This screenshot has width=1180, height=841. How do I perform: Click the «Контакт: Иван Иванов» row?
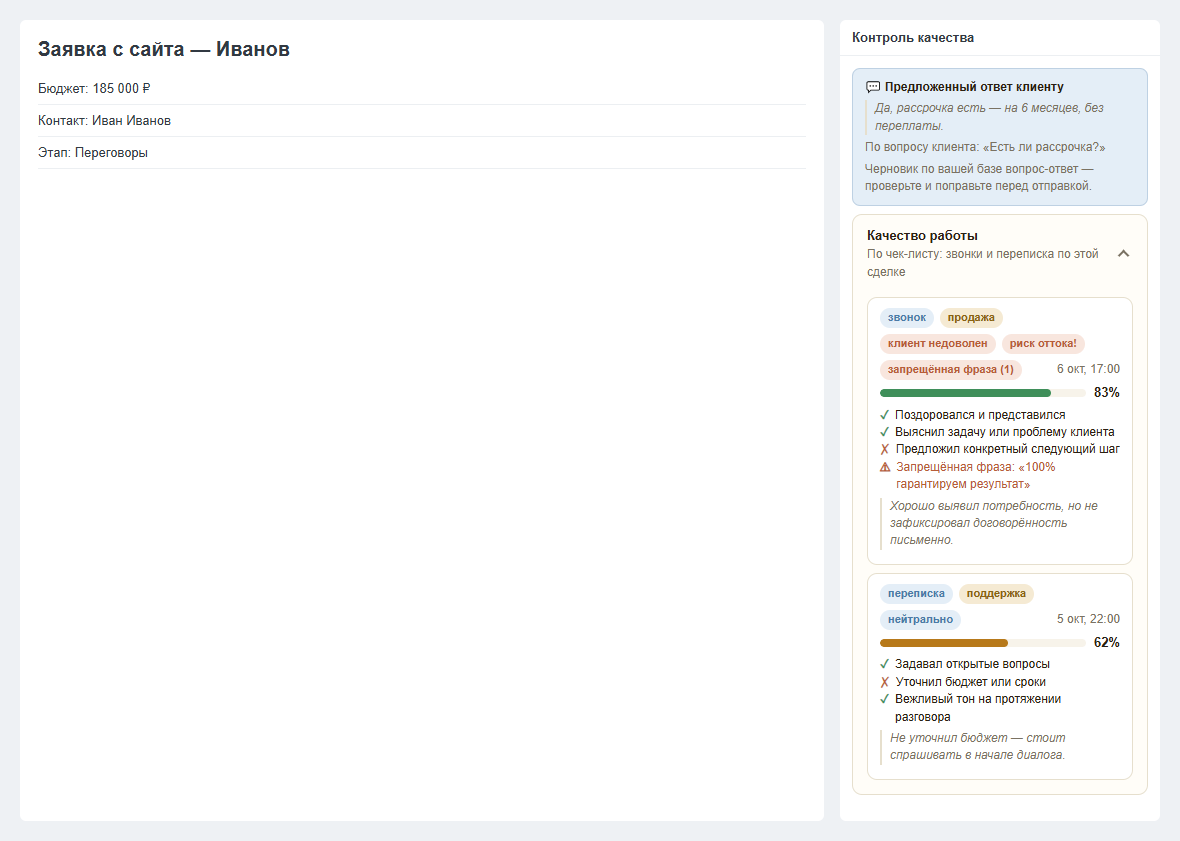click(422, 121)
